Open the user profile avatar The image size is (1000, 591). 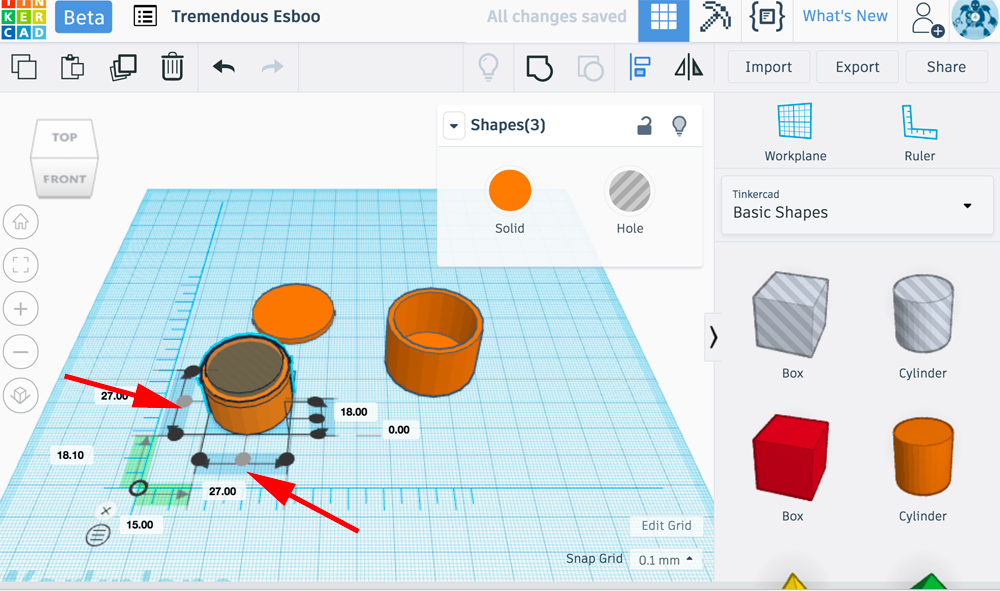(974, 19)
